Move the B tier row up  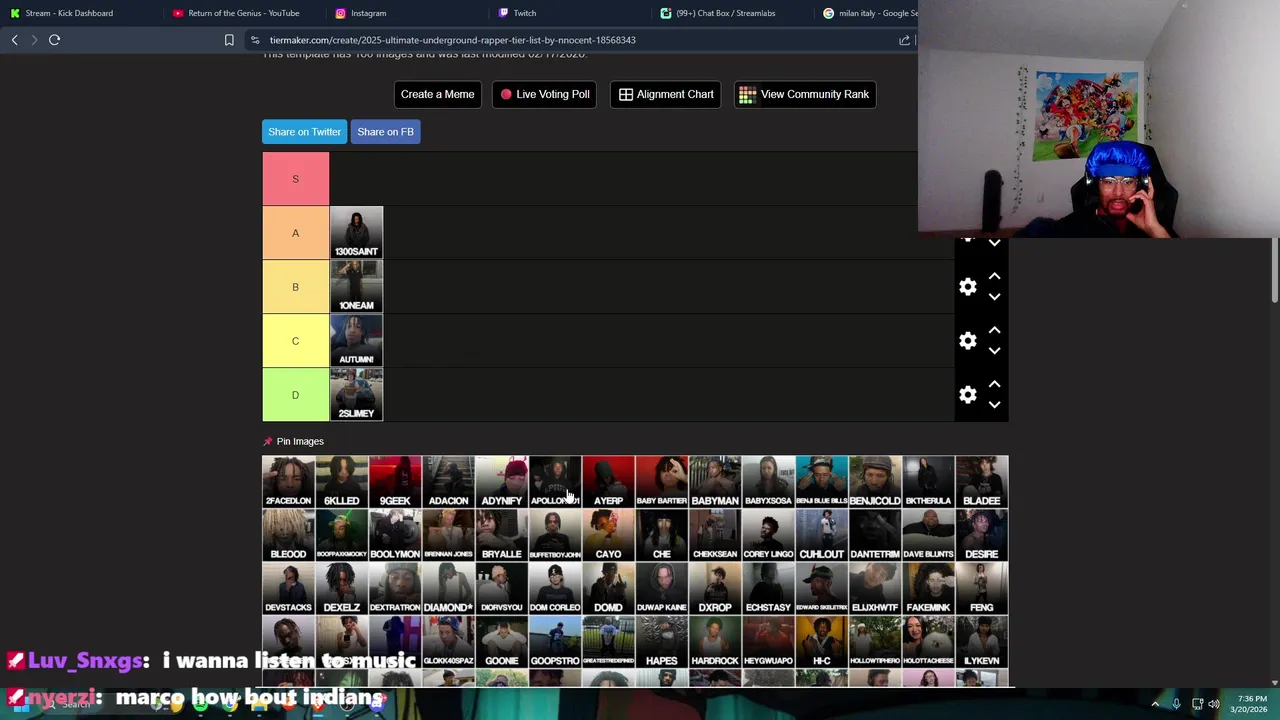[994, 277]
